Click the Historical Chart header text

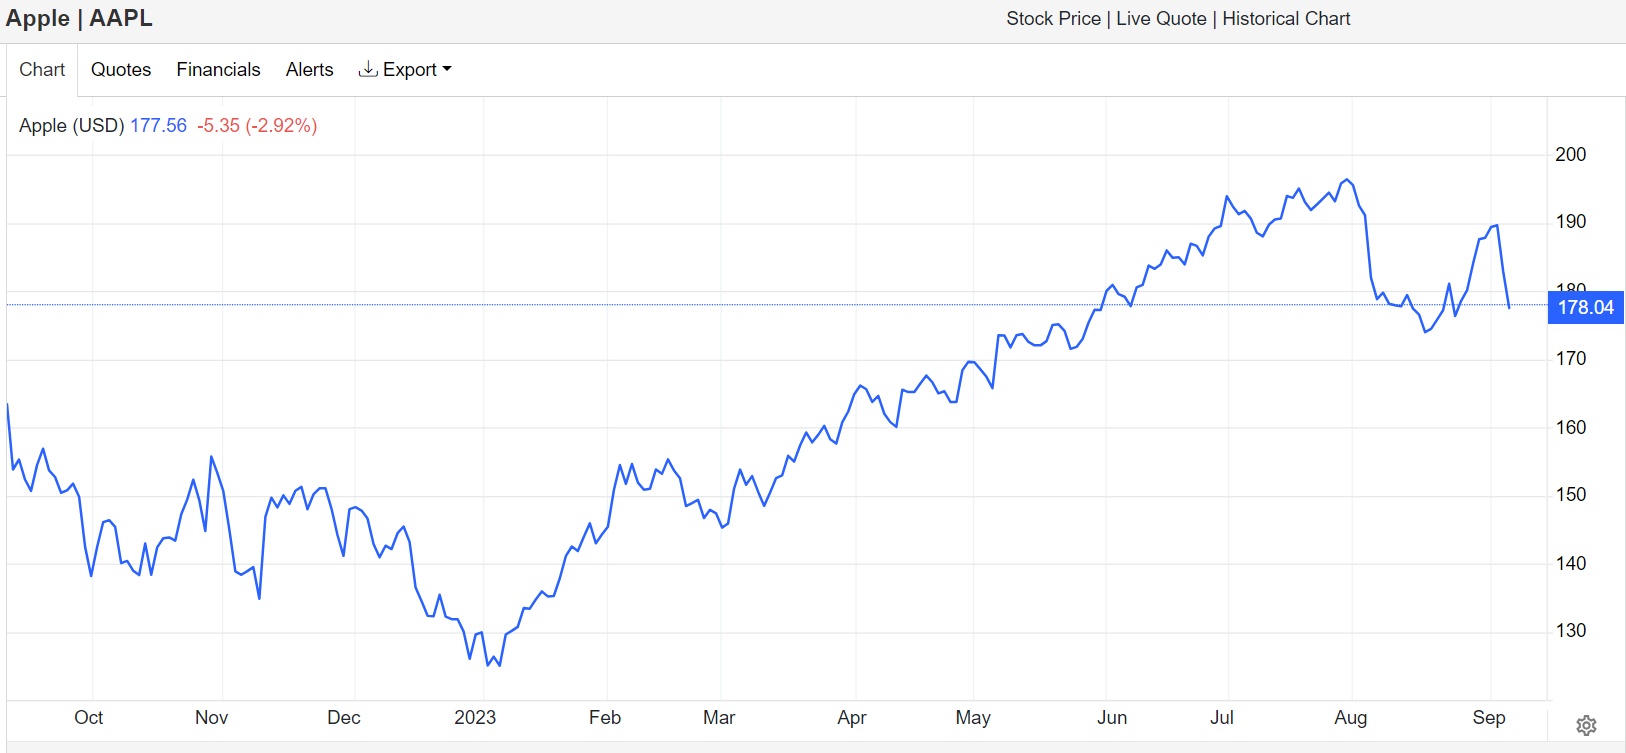tap(1286, 19)
